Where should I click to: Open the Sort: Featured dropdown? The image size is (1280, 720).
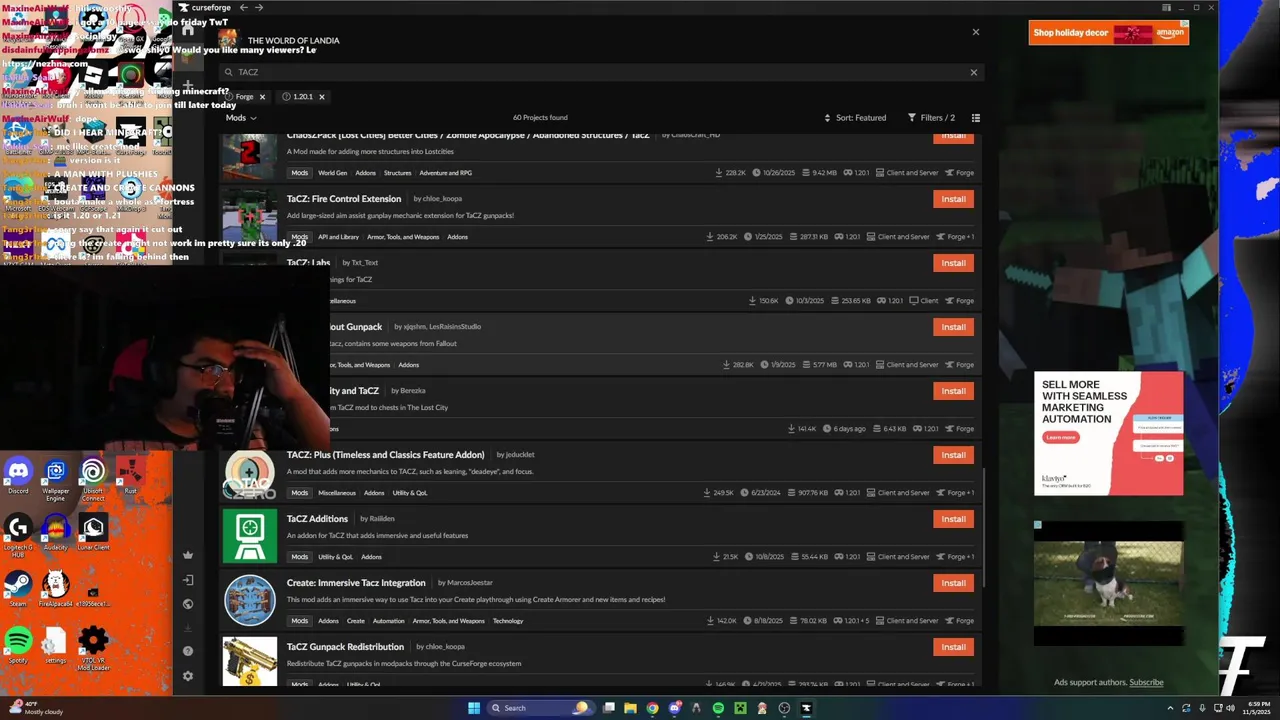pos(855,118)
